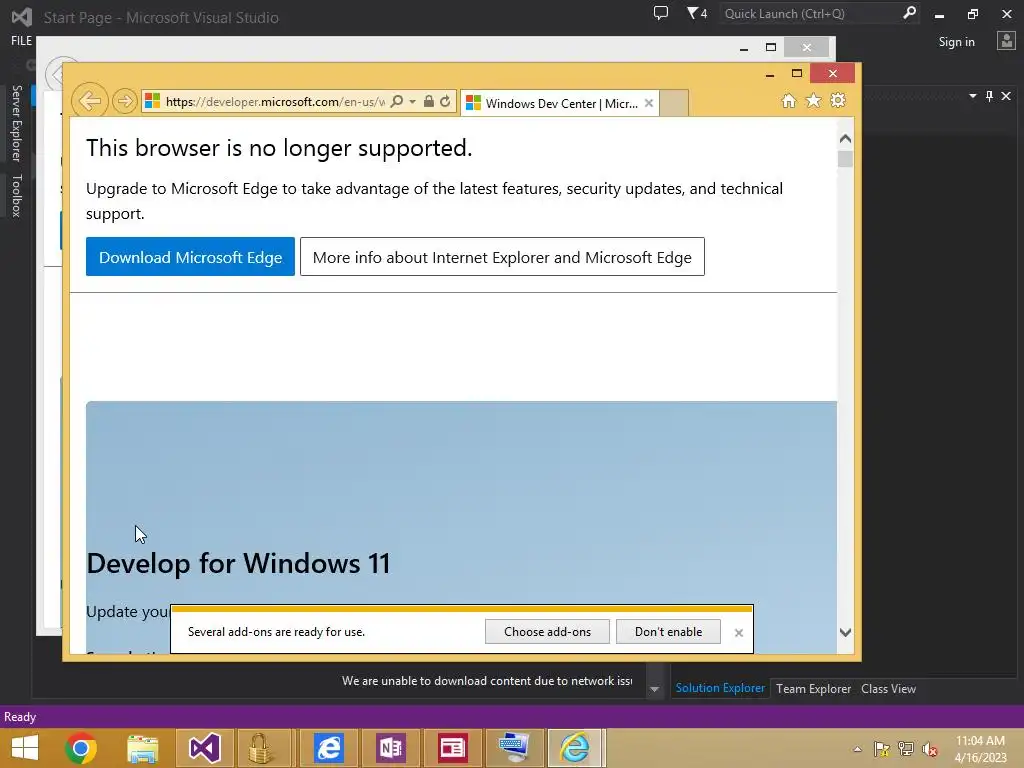Click the browser scrollbar down arrow
1024x768 pixels.
point(845,632)
